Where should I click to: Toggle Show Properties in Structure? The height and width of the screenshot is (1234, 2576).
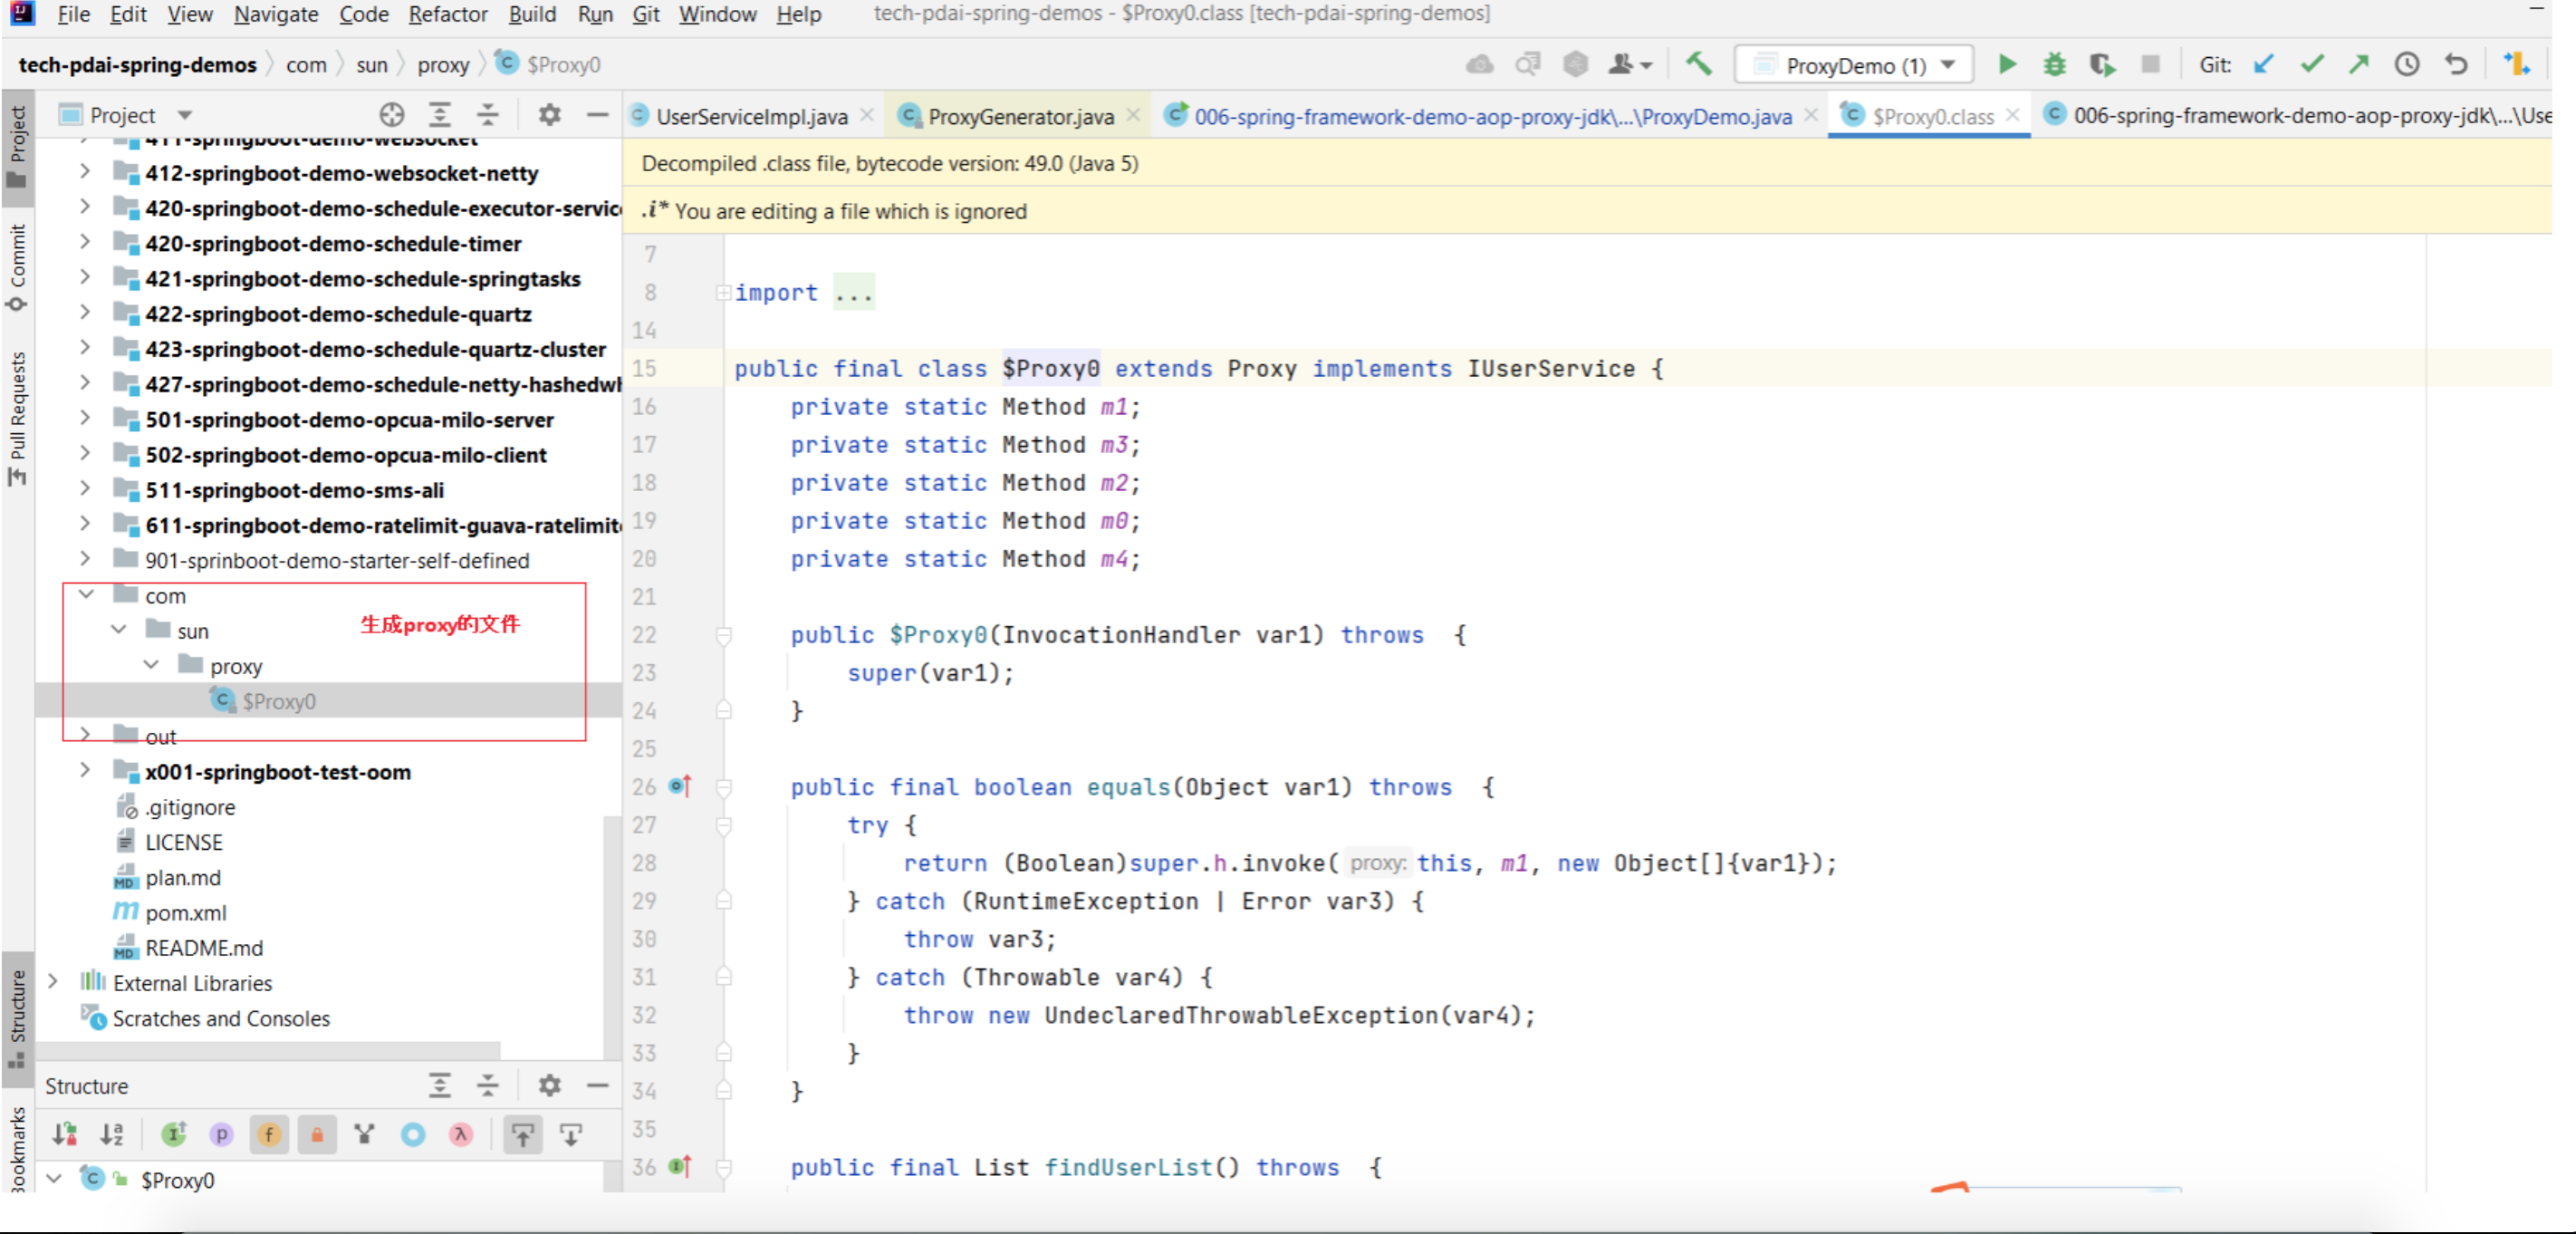(x=222, y=1134)
